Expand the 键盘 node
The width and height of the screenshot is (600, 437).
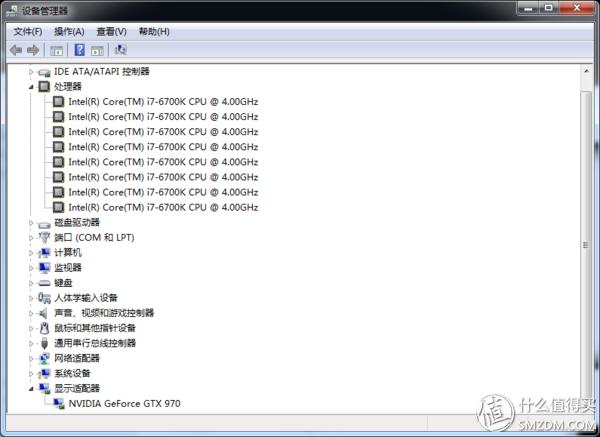[x=31, y=283]
